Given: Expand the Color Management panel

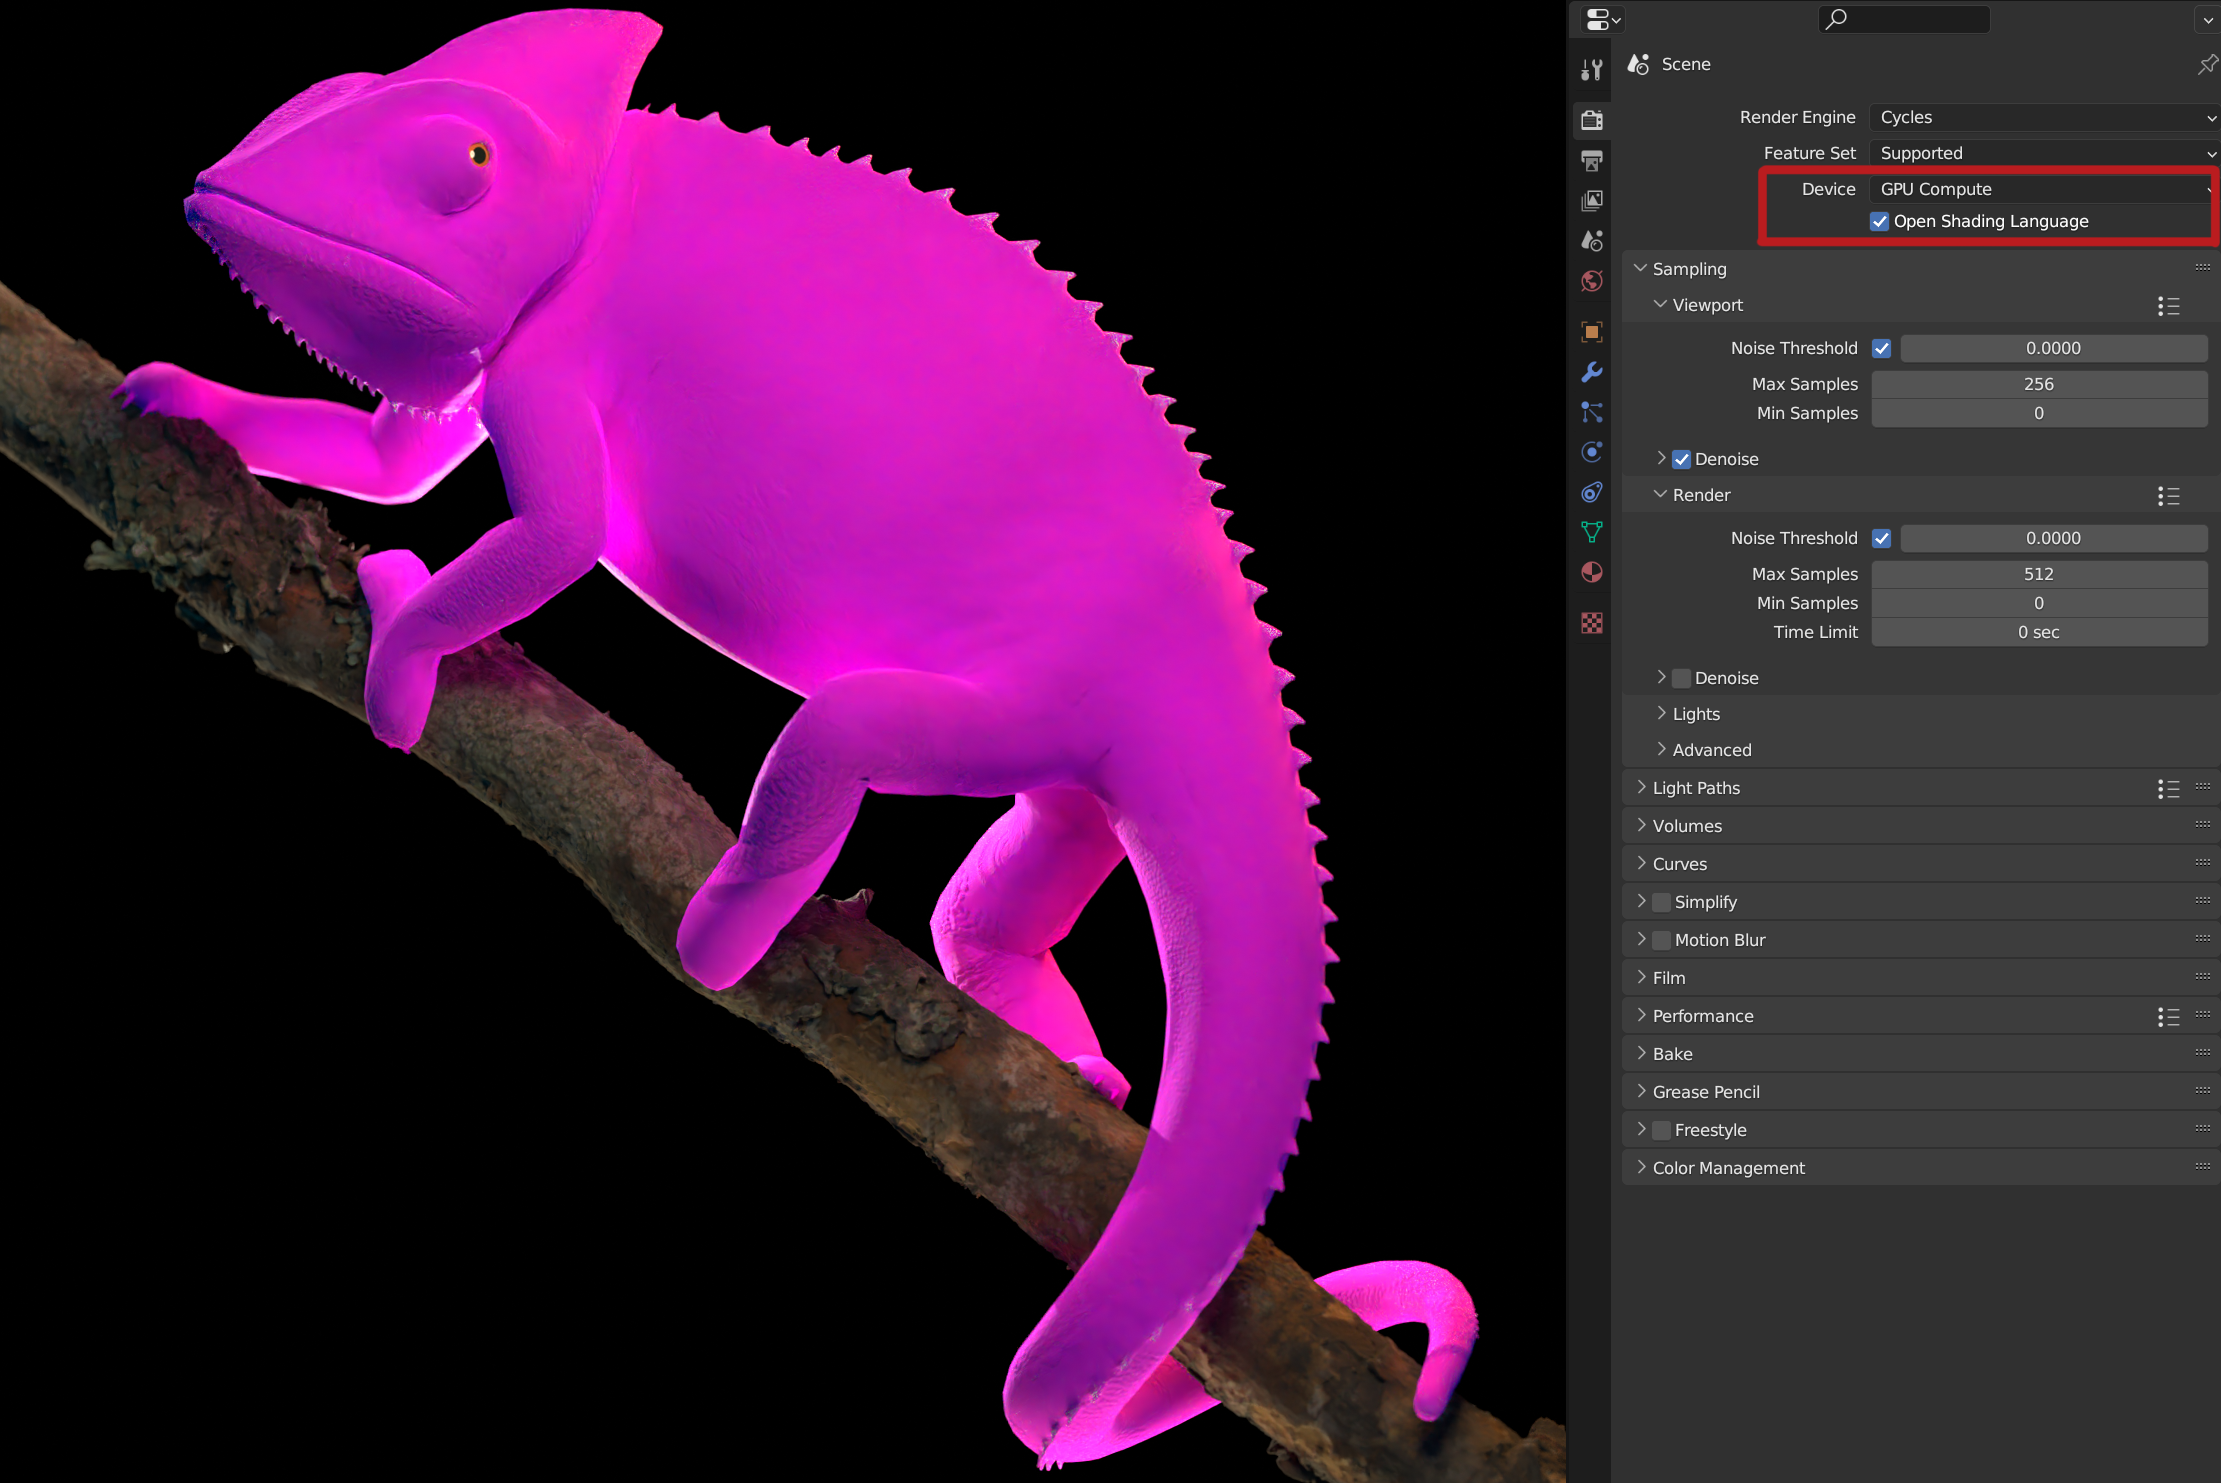Looking at the screenshot, I should pos(1728,1168).
